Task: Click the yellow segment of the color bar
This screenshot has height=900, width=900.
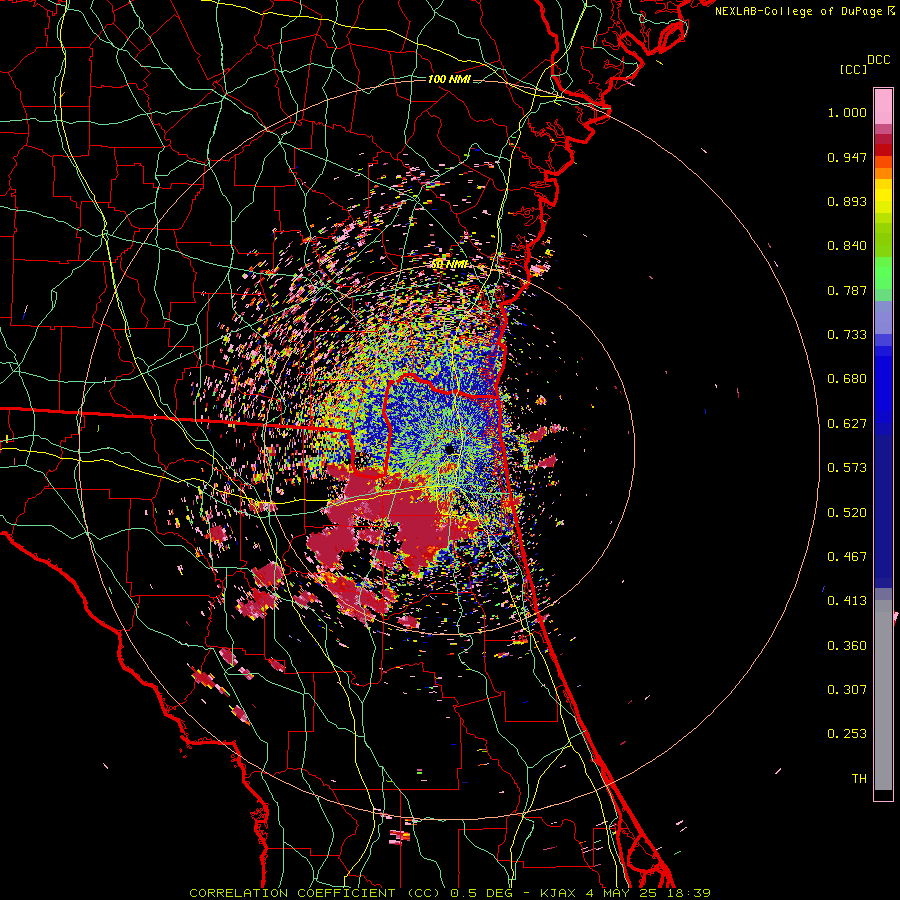Action: pyautogui.click(x=883, y=197)
